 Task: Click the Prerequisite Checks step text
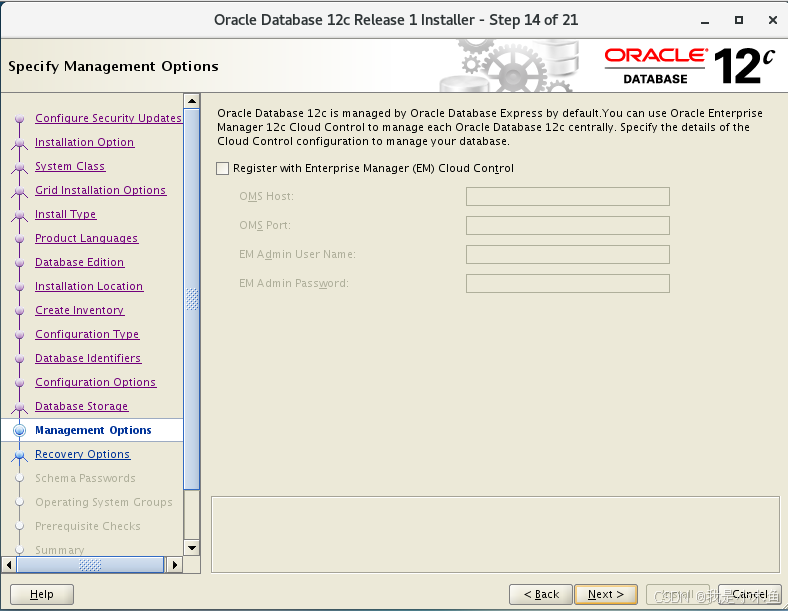[x=87, y=526]
